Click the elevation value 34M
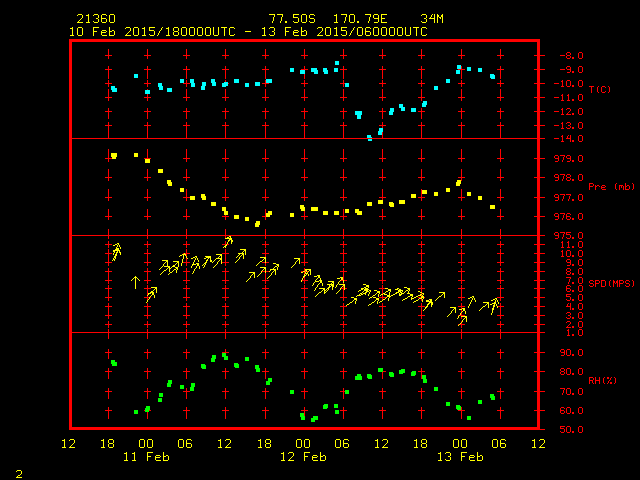The height and width of the screenshot is (480, 640). point(433,19)
